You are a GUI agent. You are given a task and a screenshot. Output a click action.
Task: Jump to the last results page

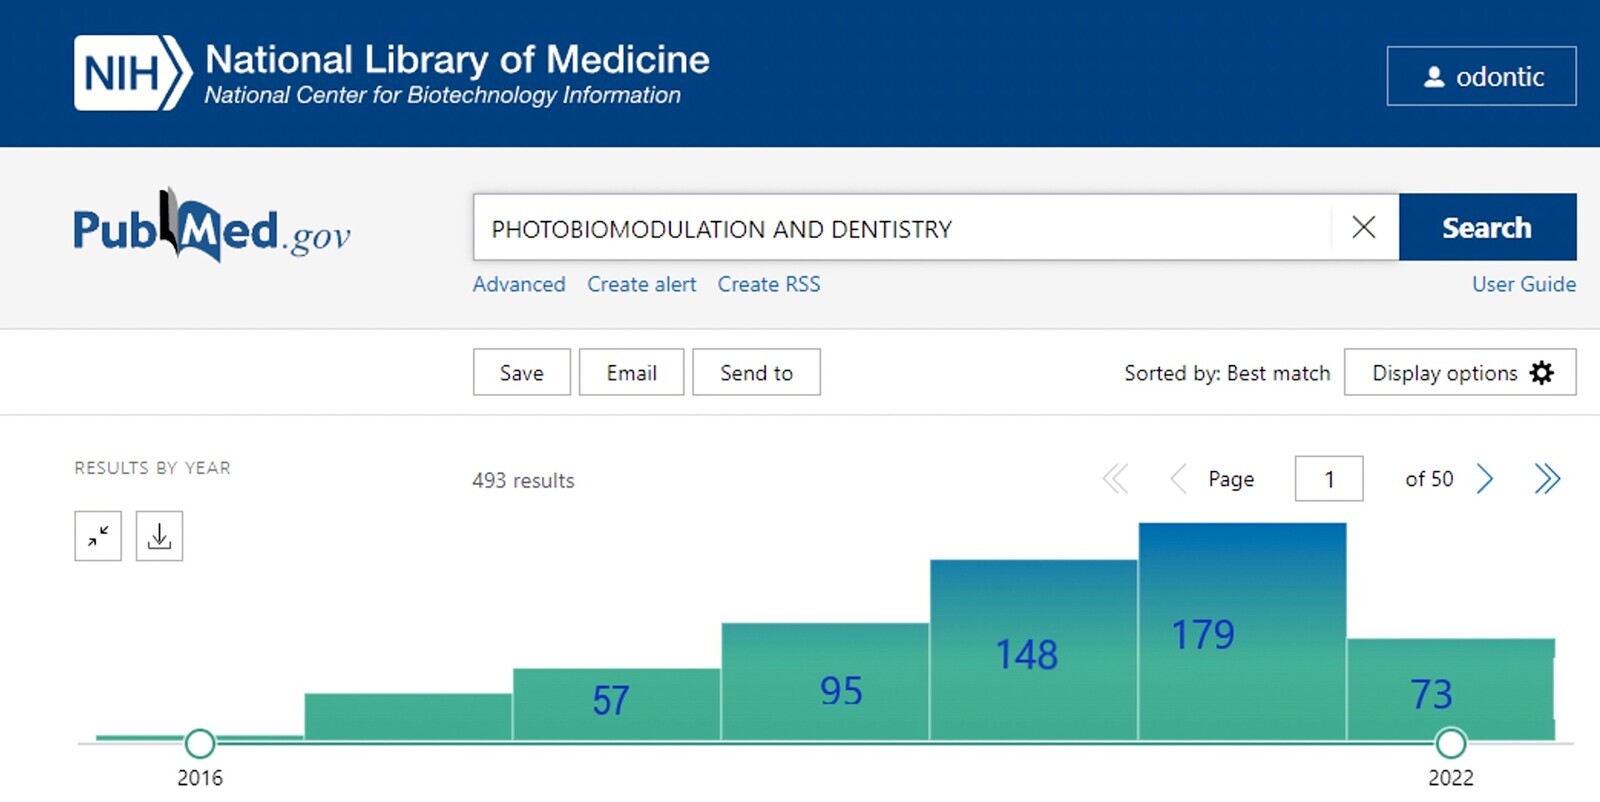click(1546, 480)
